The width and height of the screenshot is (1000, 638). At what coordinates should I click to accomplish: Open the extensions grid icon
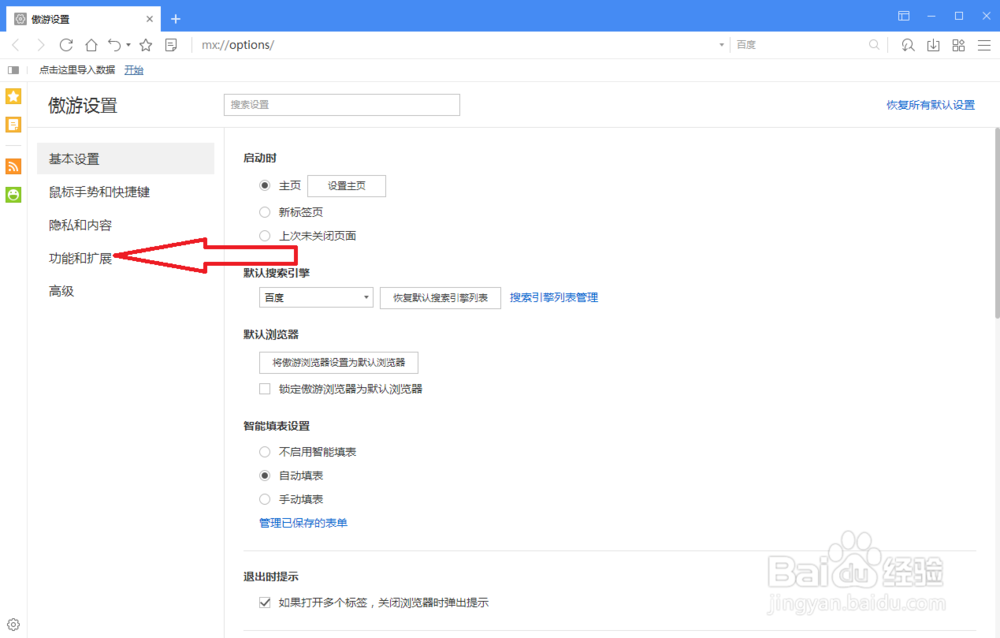click(959, 45)
